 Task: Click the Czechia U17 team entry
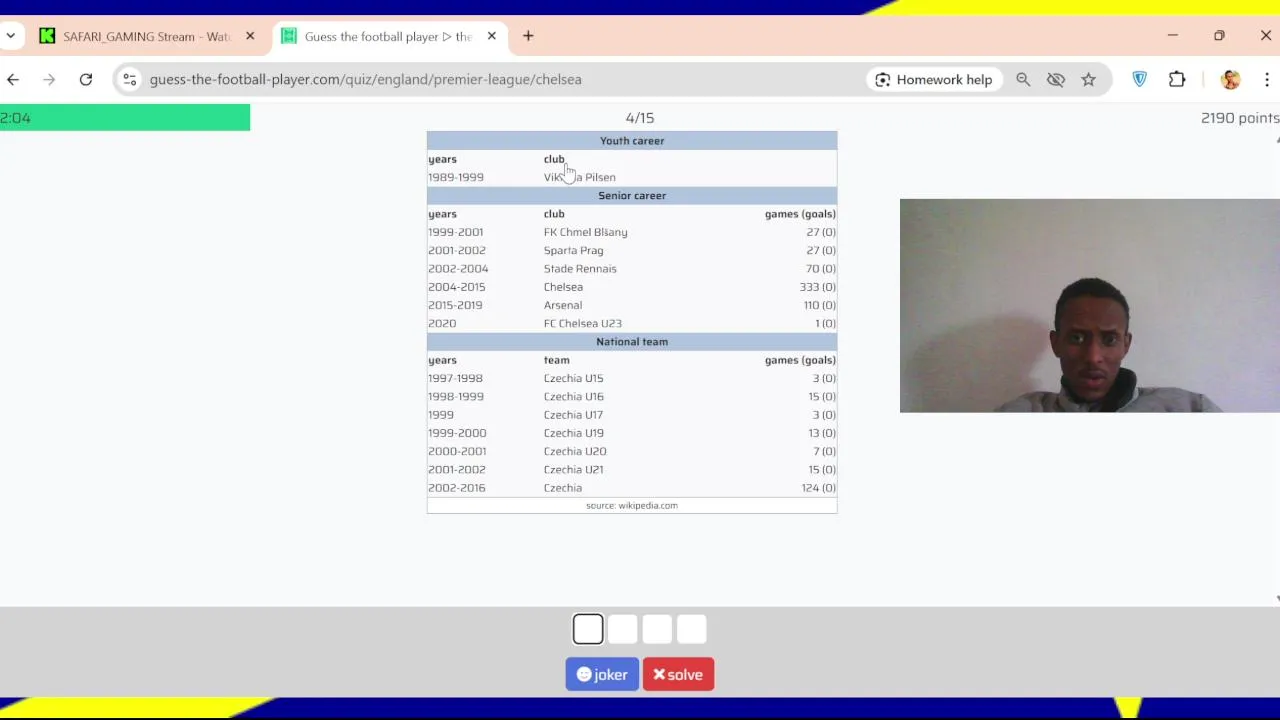tap(573, 415)
